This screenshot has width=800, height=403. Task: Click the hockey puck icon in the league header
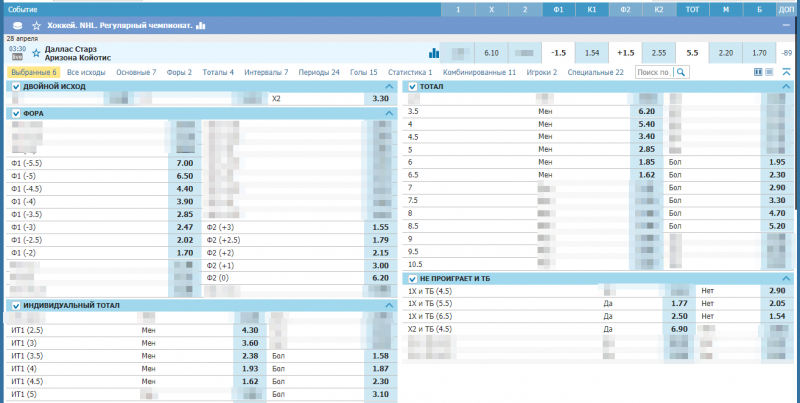17,25
